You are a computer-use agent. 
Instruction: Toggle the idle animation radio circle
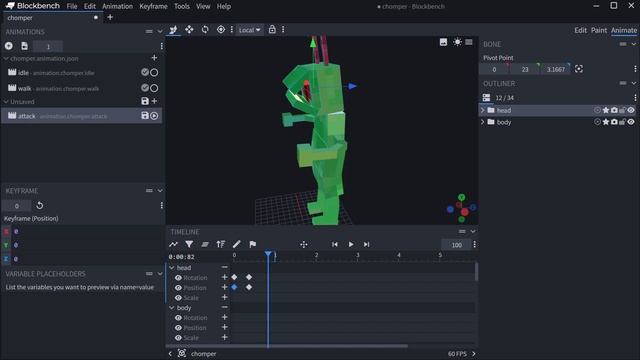(x=154, y=72)
